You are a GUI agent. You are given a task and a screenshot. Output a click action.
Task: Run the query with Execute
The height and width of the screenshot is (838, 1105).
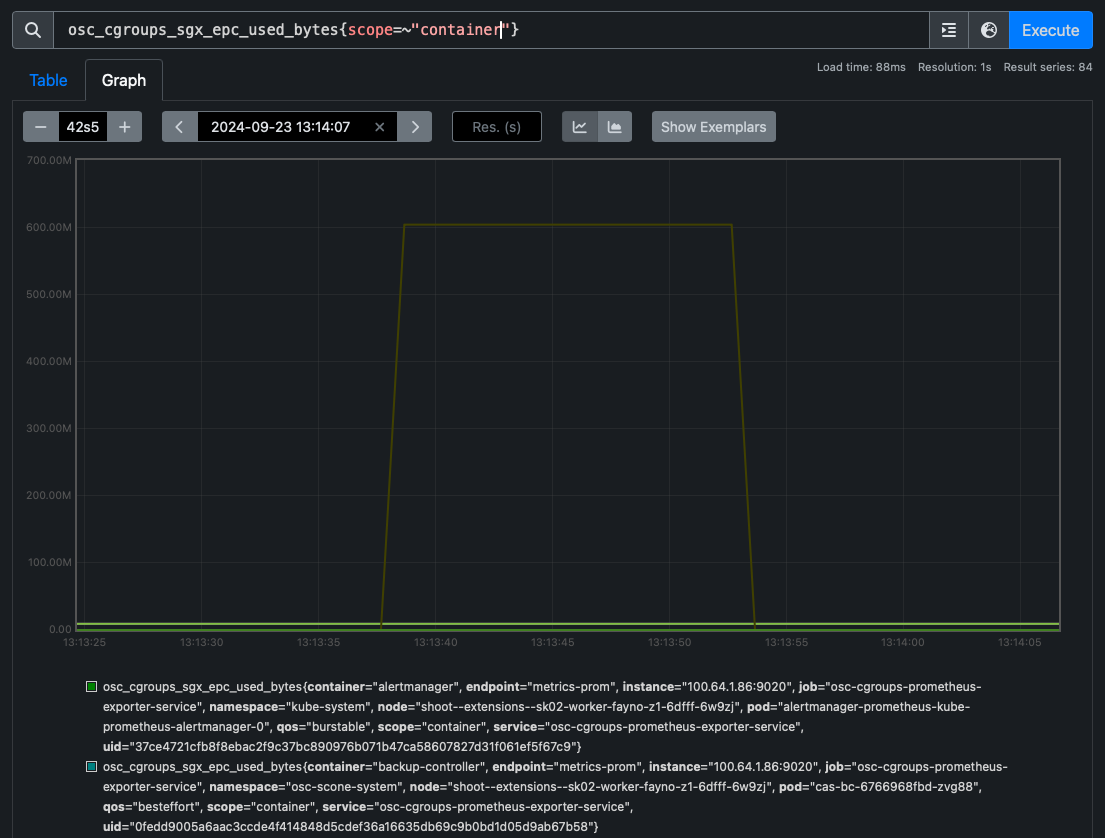click(x=1050, y=30)
